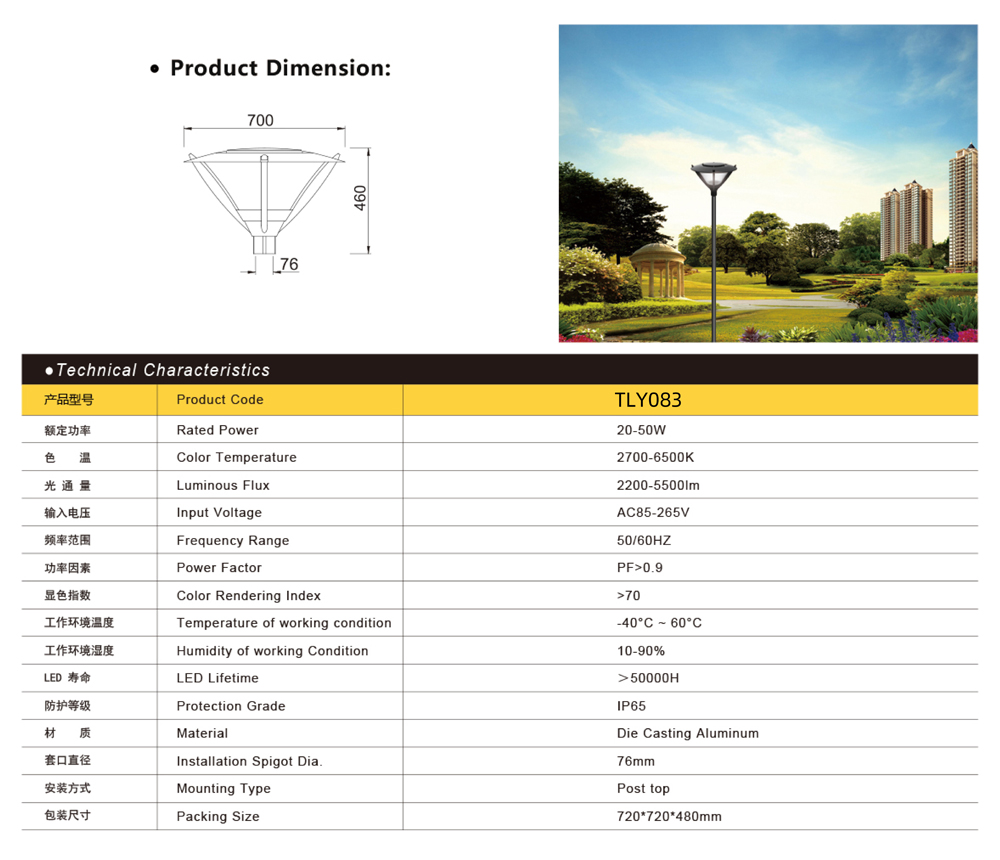Click the packing size value 720*720*480mm
Viewport: 1000px width, 860px height.
click(669, 817)
